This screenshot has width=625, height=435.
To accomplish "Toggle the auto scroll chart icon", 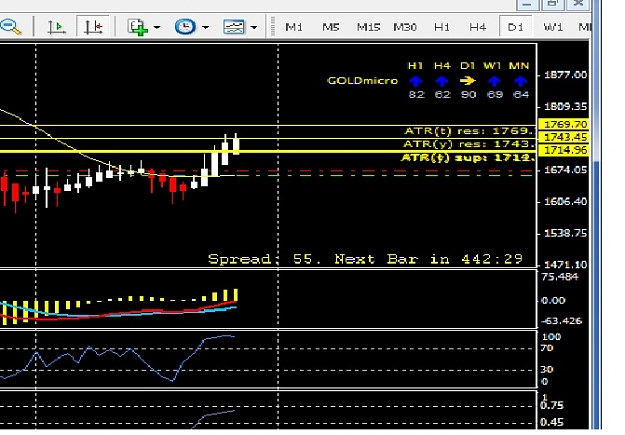I will (x=56, y=27).
